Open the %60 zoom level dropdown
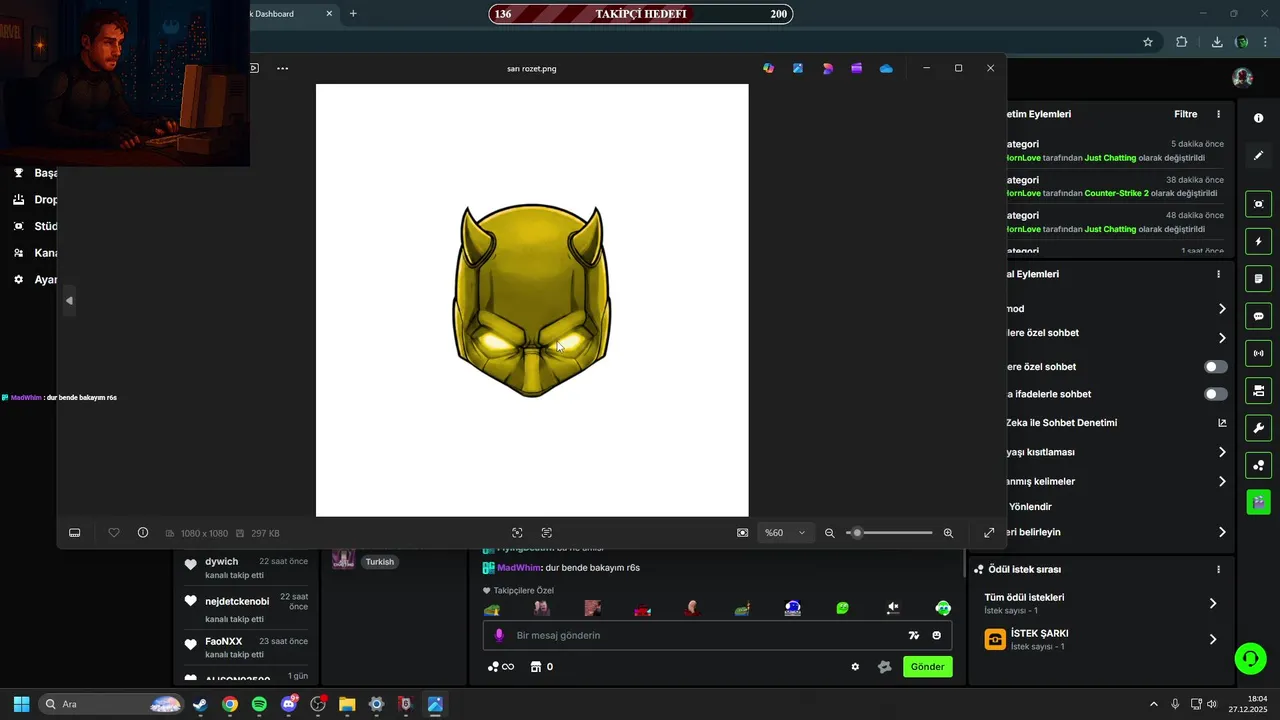 pyautogui.click(x=785, y=533)
